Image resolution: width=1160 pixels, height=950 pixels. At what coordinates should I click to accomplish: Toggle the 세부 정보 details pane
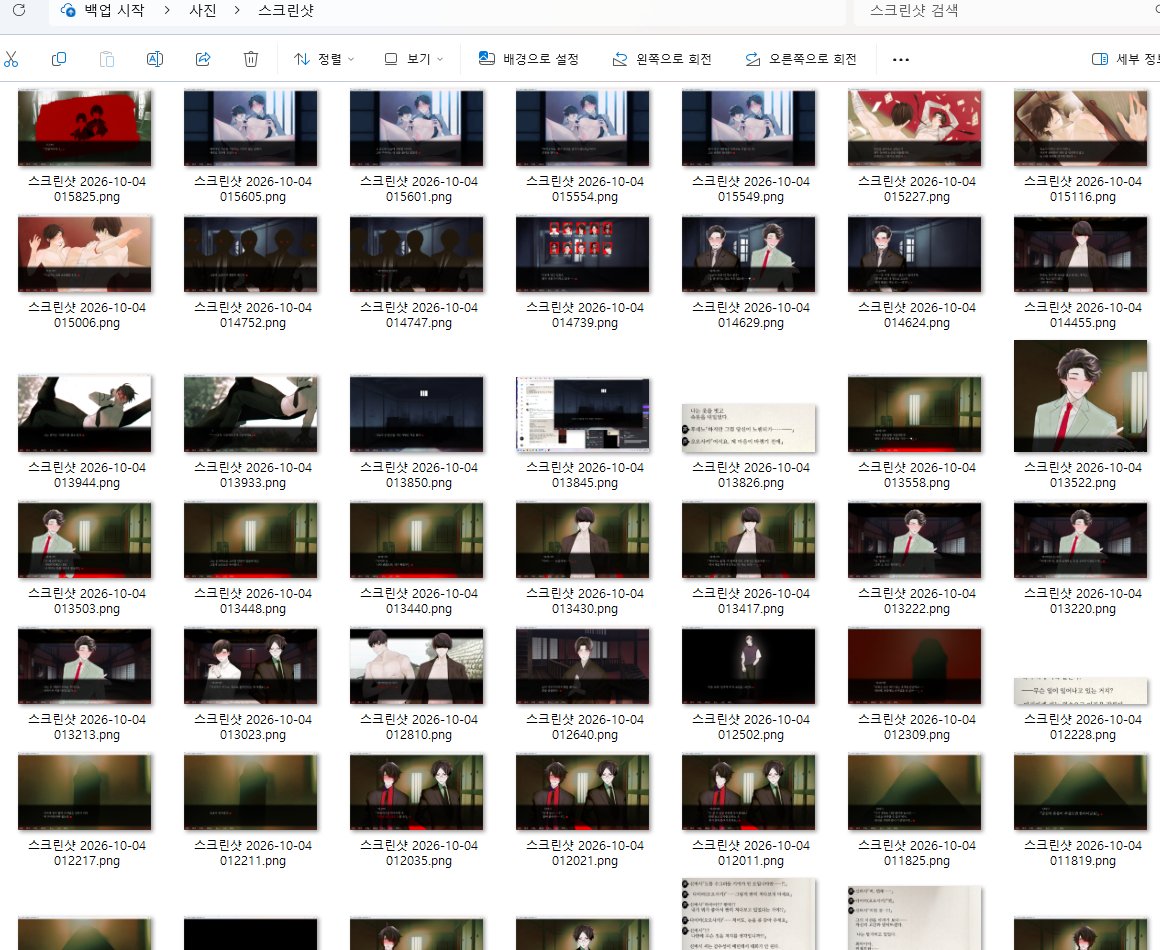[x=1126, y=59]
